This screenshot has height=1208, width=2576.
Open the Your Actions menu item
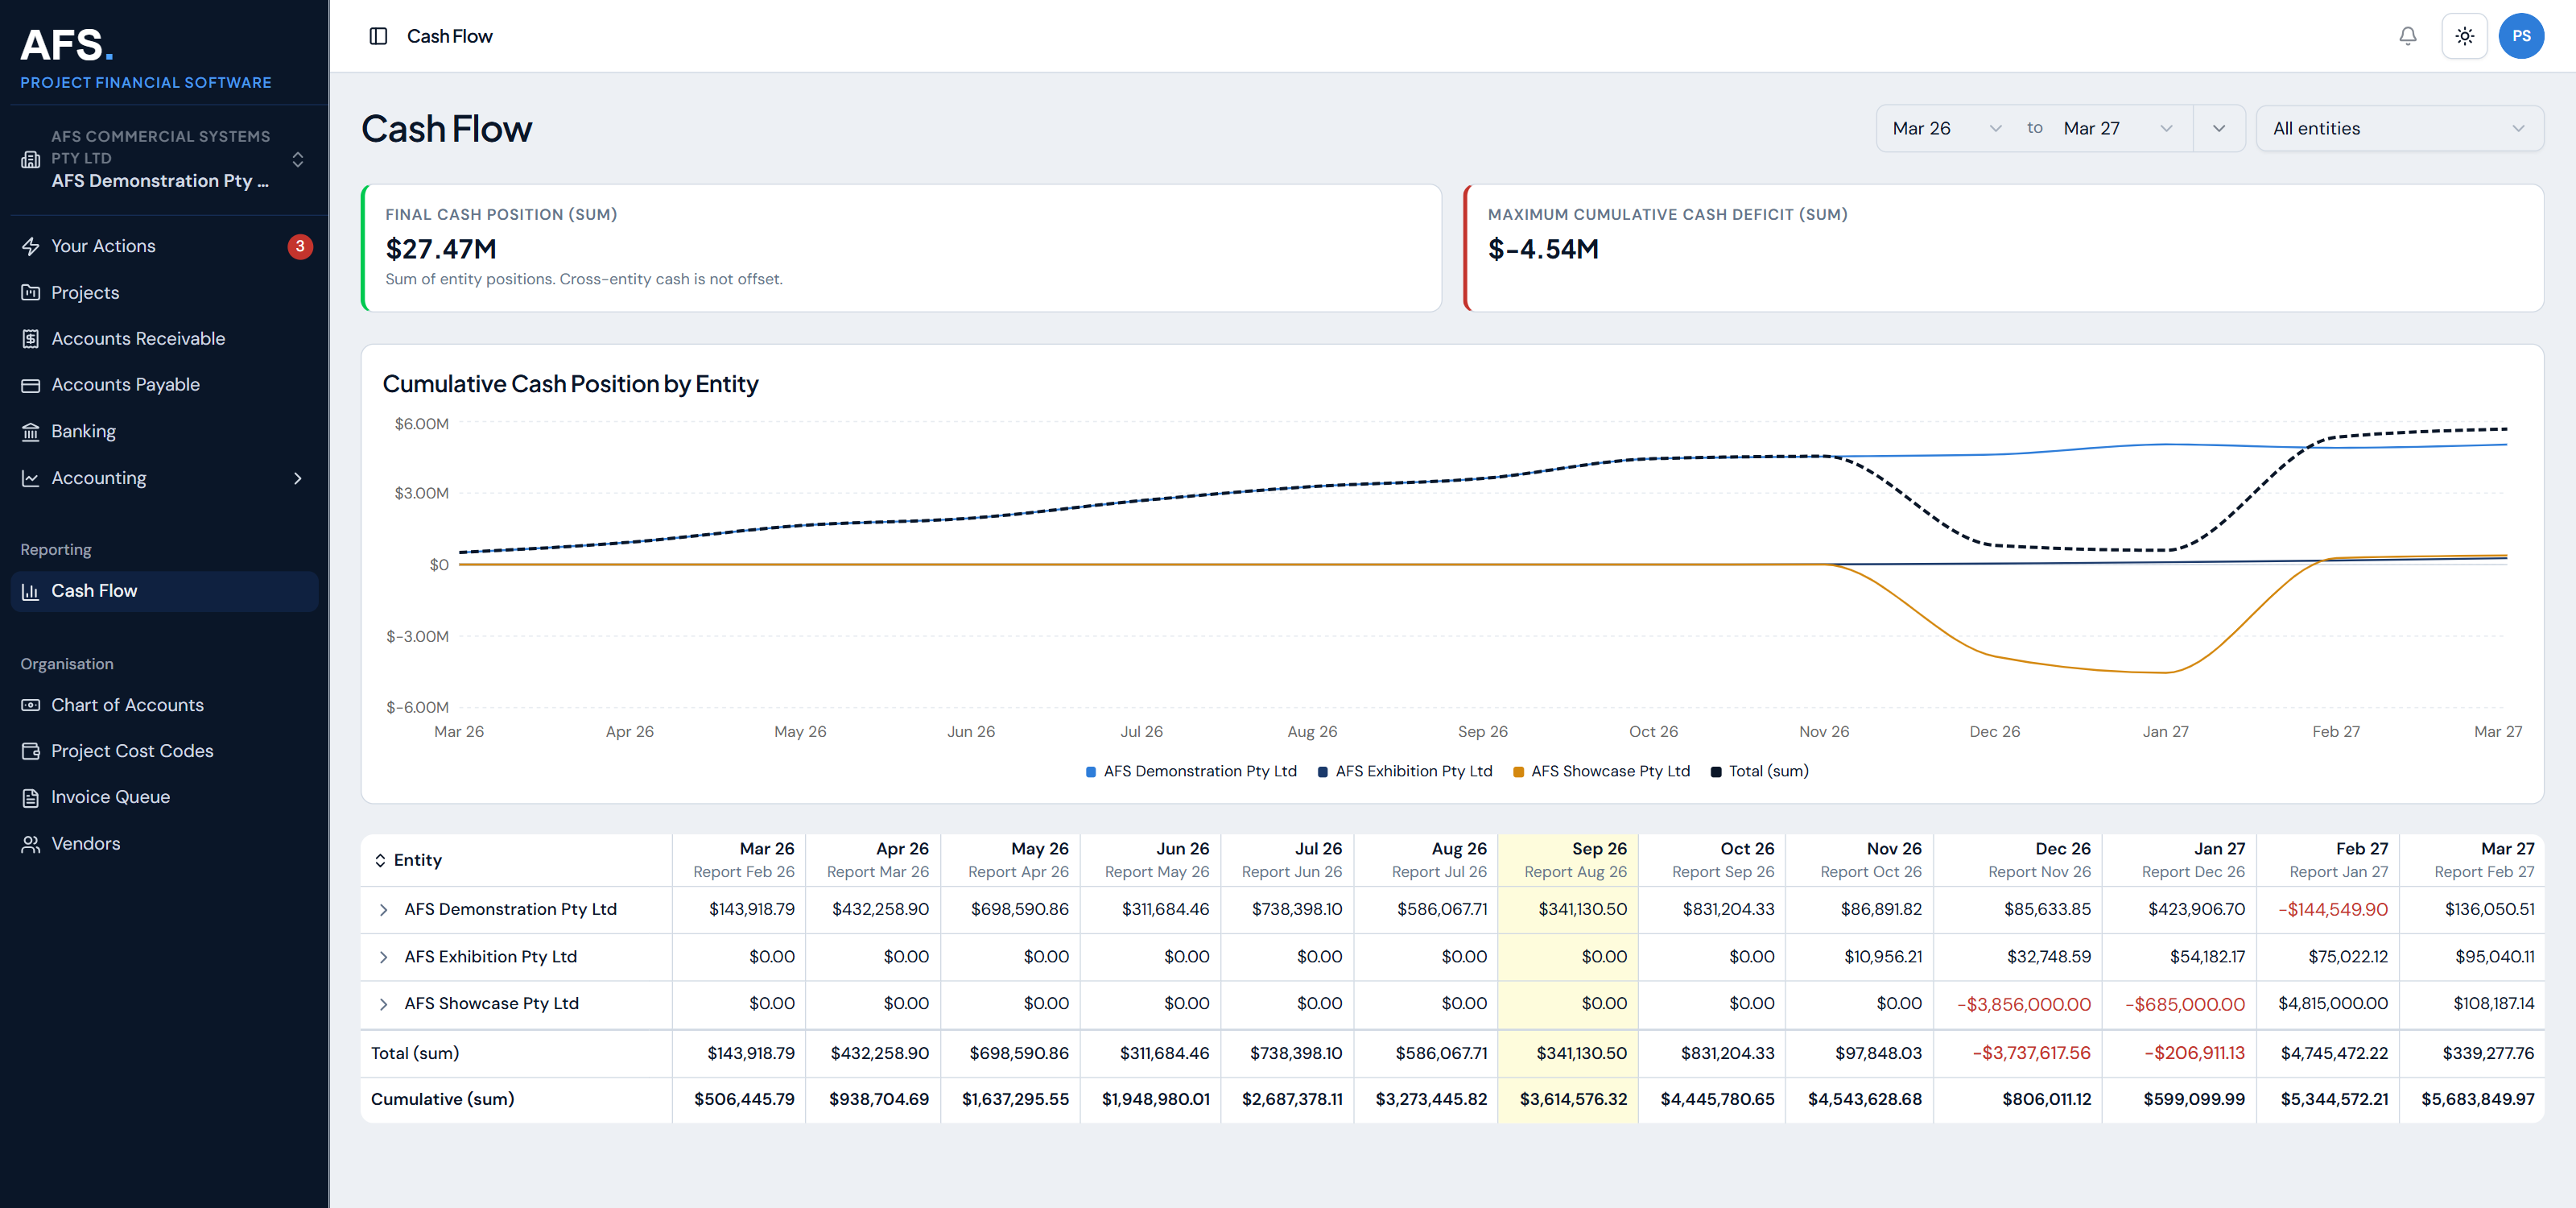coord(164,246)
